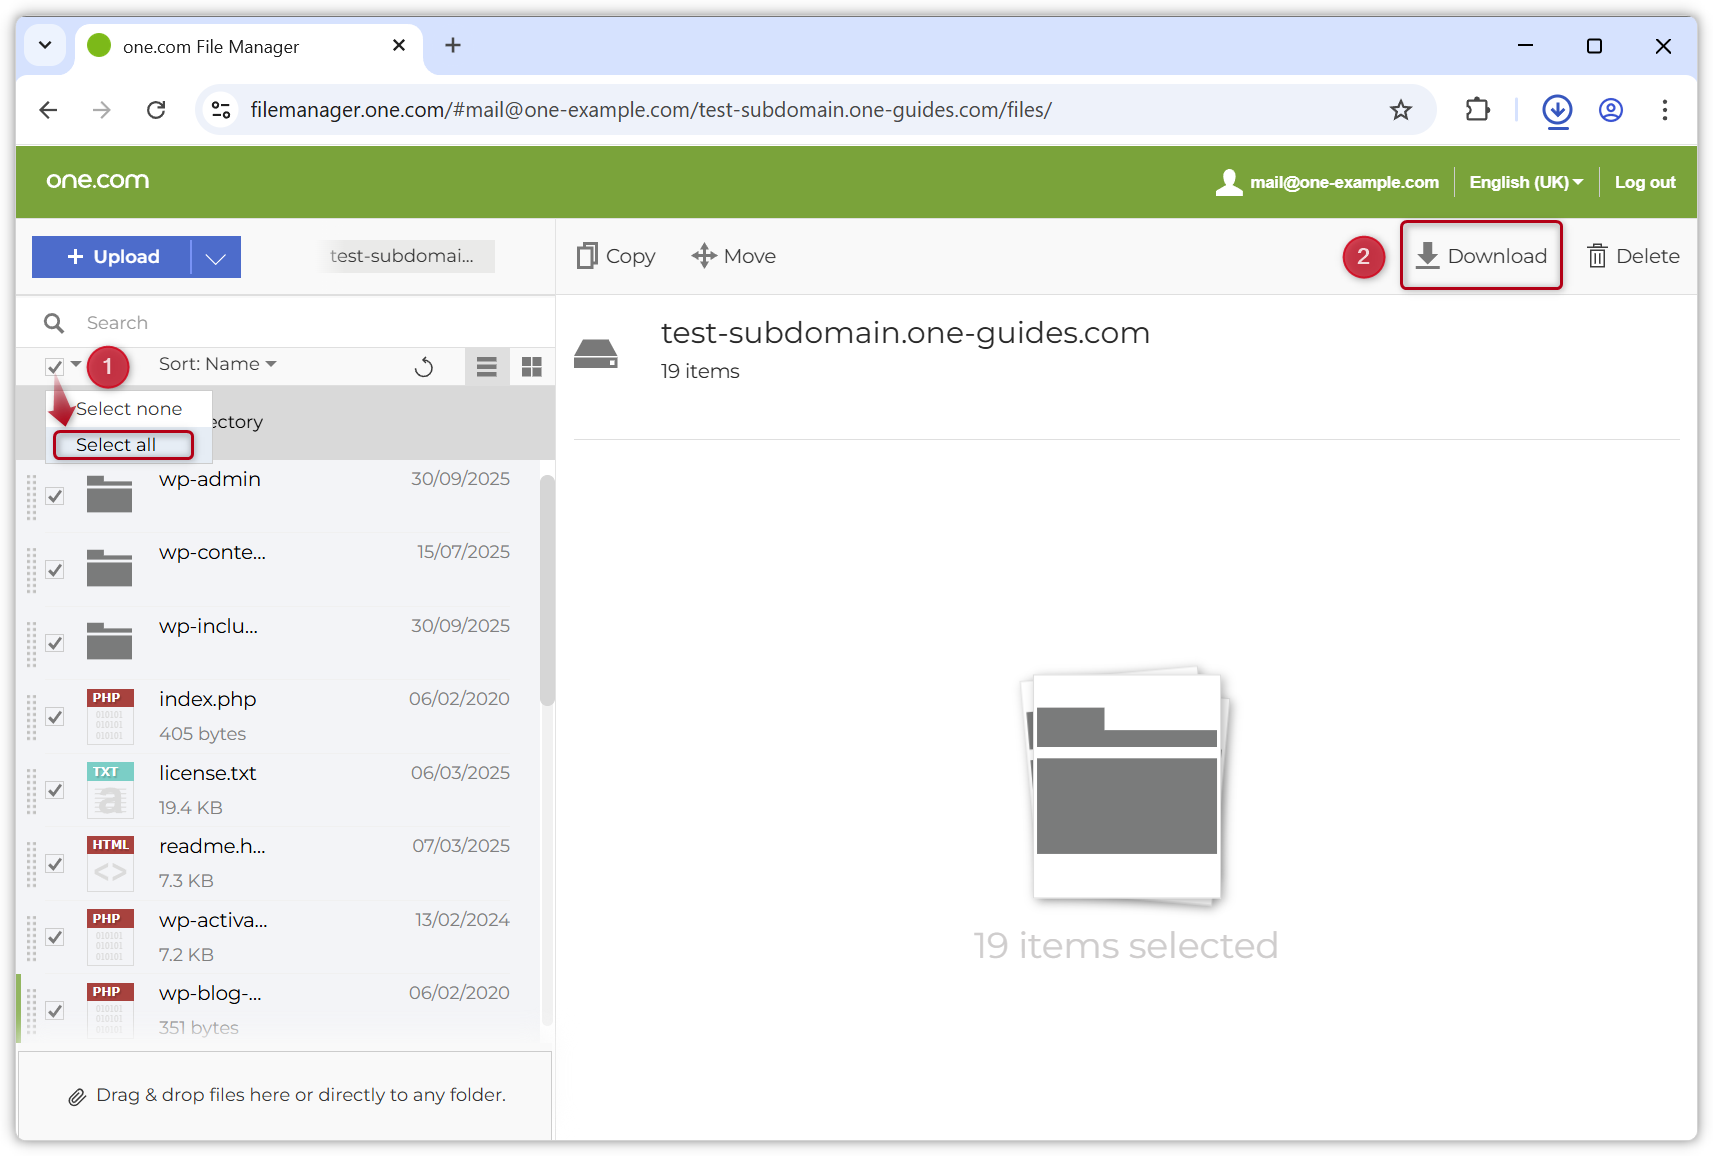
Task: Click the drag and drop files area
Action: [290, 1095]
